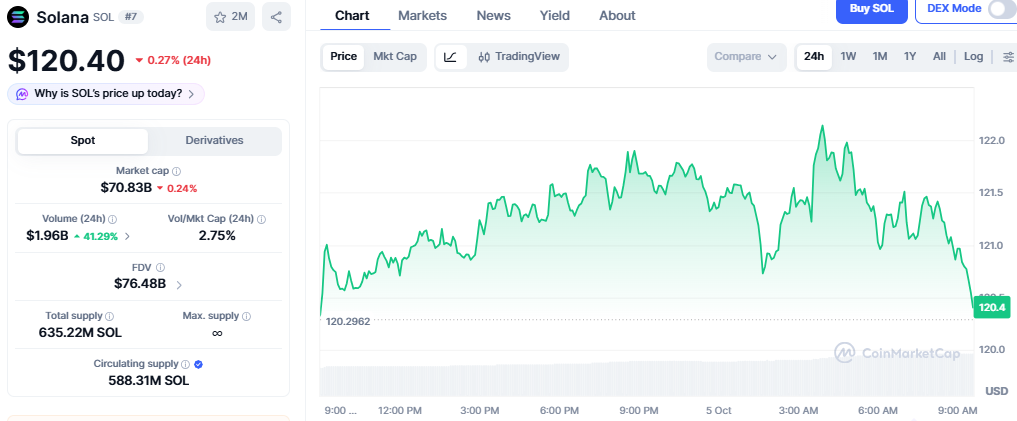This screenshot has width=1017, height=421.
Task: Open chart settings sliders icon
Action: (x=1008, y=57)
